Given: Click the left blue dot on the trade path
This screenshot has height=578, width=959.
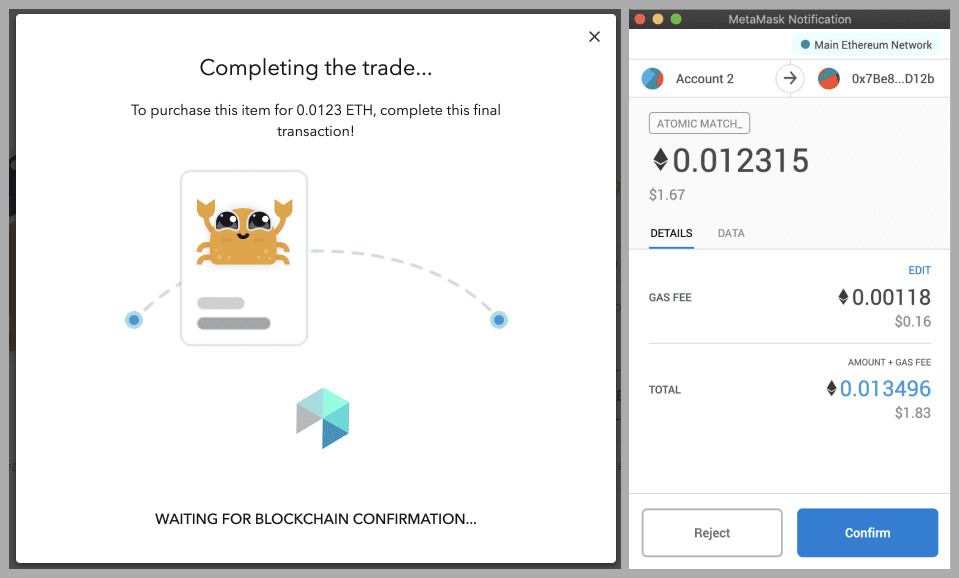Looking at the screenshot, I should pyautogui.click(x=134, y=320).
